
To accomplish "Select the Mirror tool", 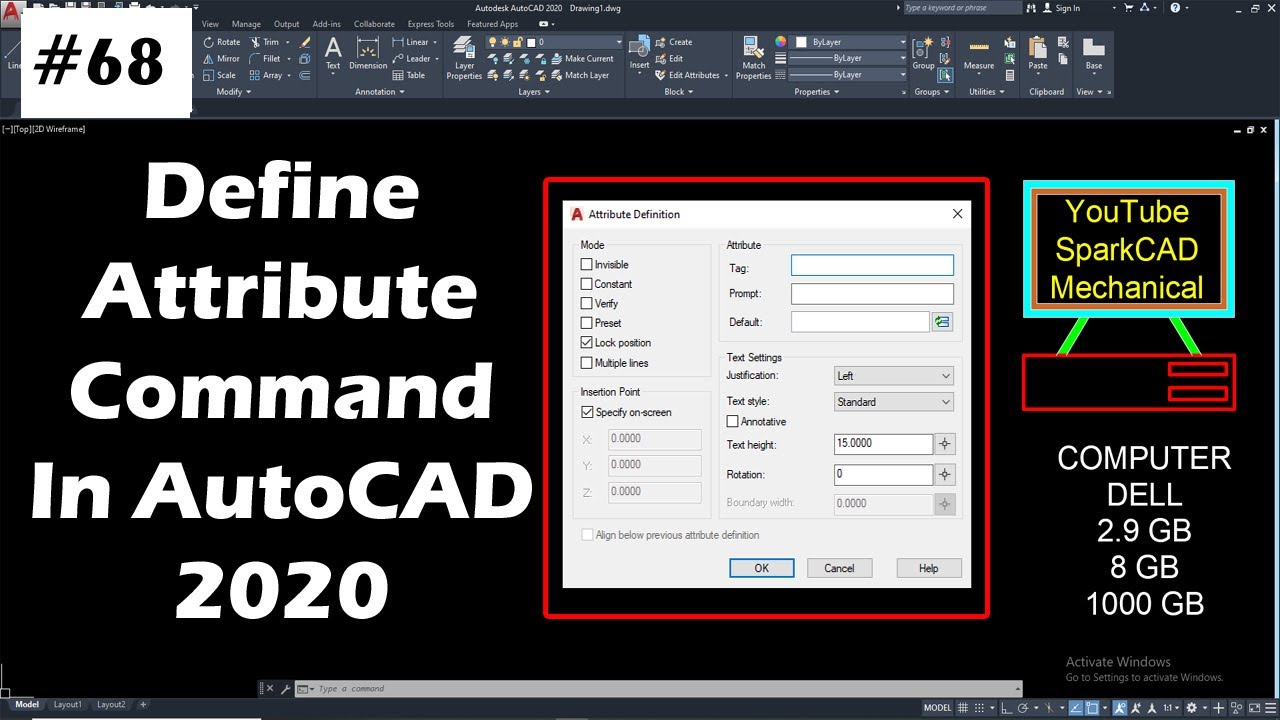I will 221,58.
